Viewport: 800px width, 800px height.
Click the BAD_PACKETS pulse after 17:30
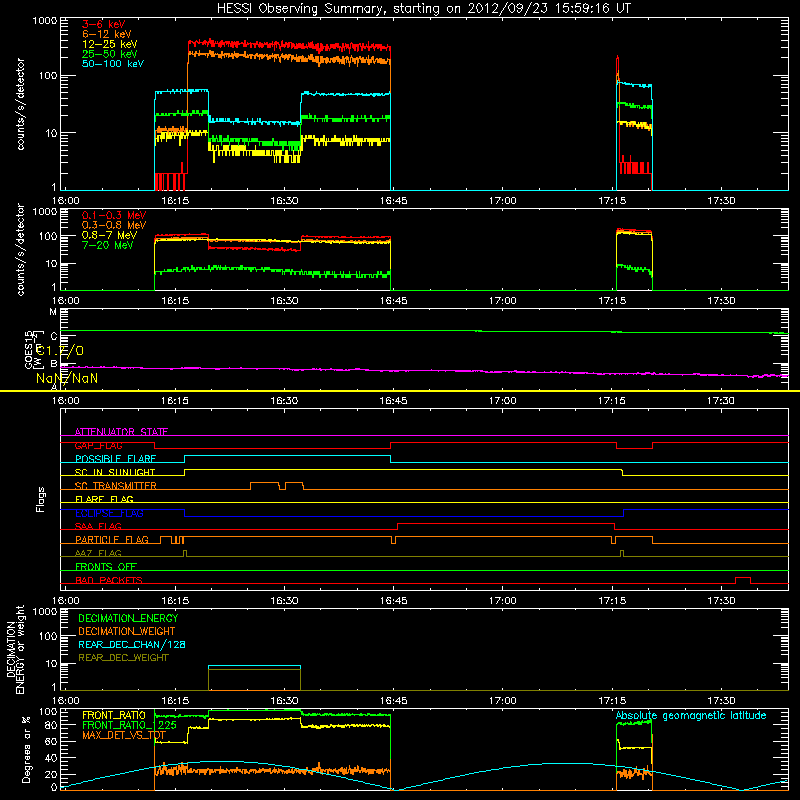coord(742,580)
